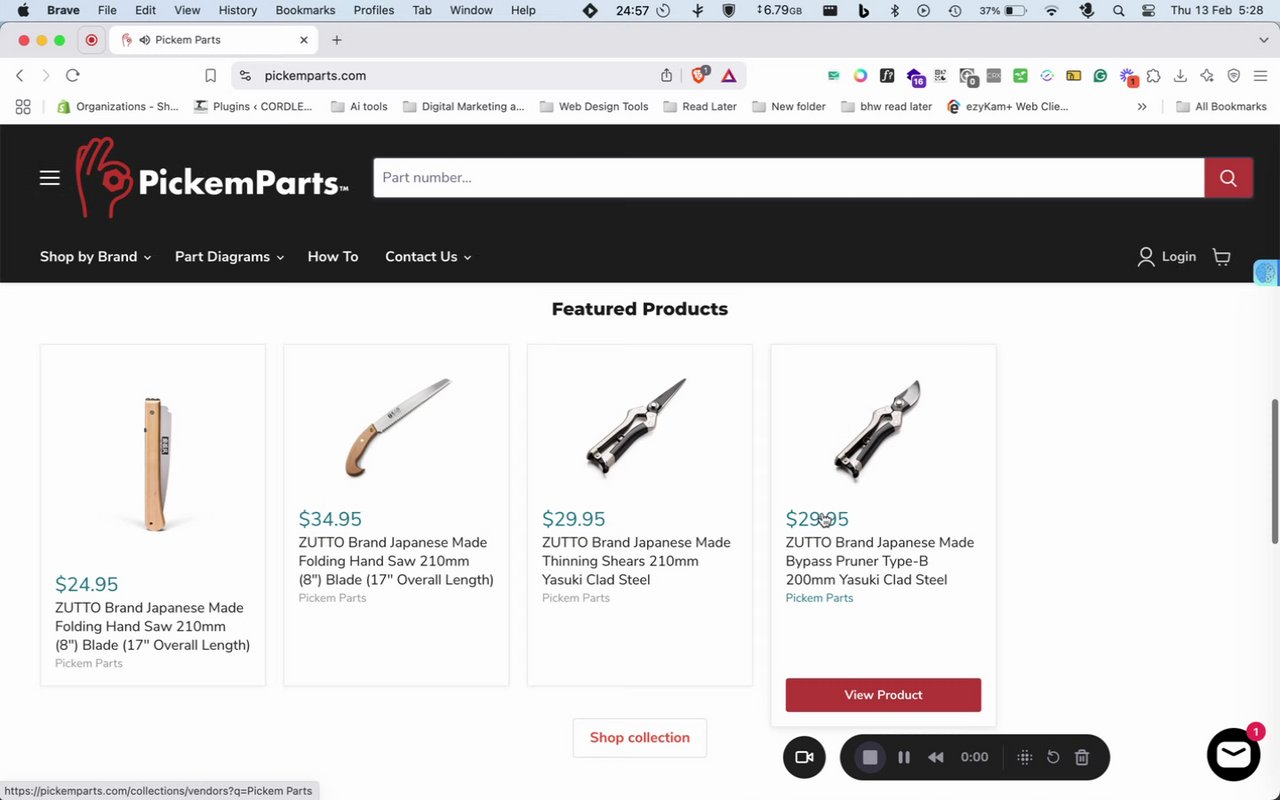The height and width of the screenshot is (800, 1280).
Task: Click the Shop collection button
Action: 640,738
